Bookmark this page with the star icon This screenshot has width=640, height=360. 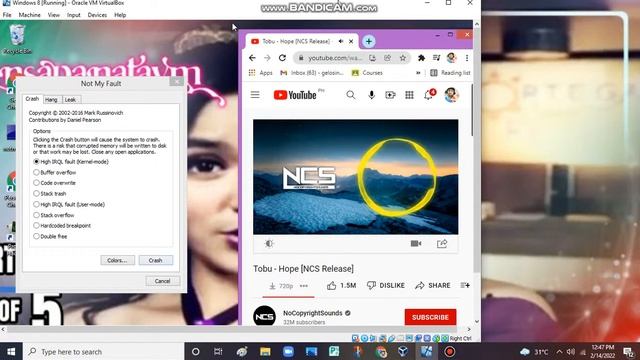pyautogui.click(x=403, y=58)
